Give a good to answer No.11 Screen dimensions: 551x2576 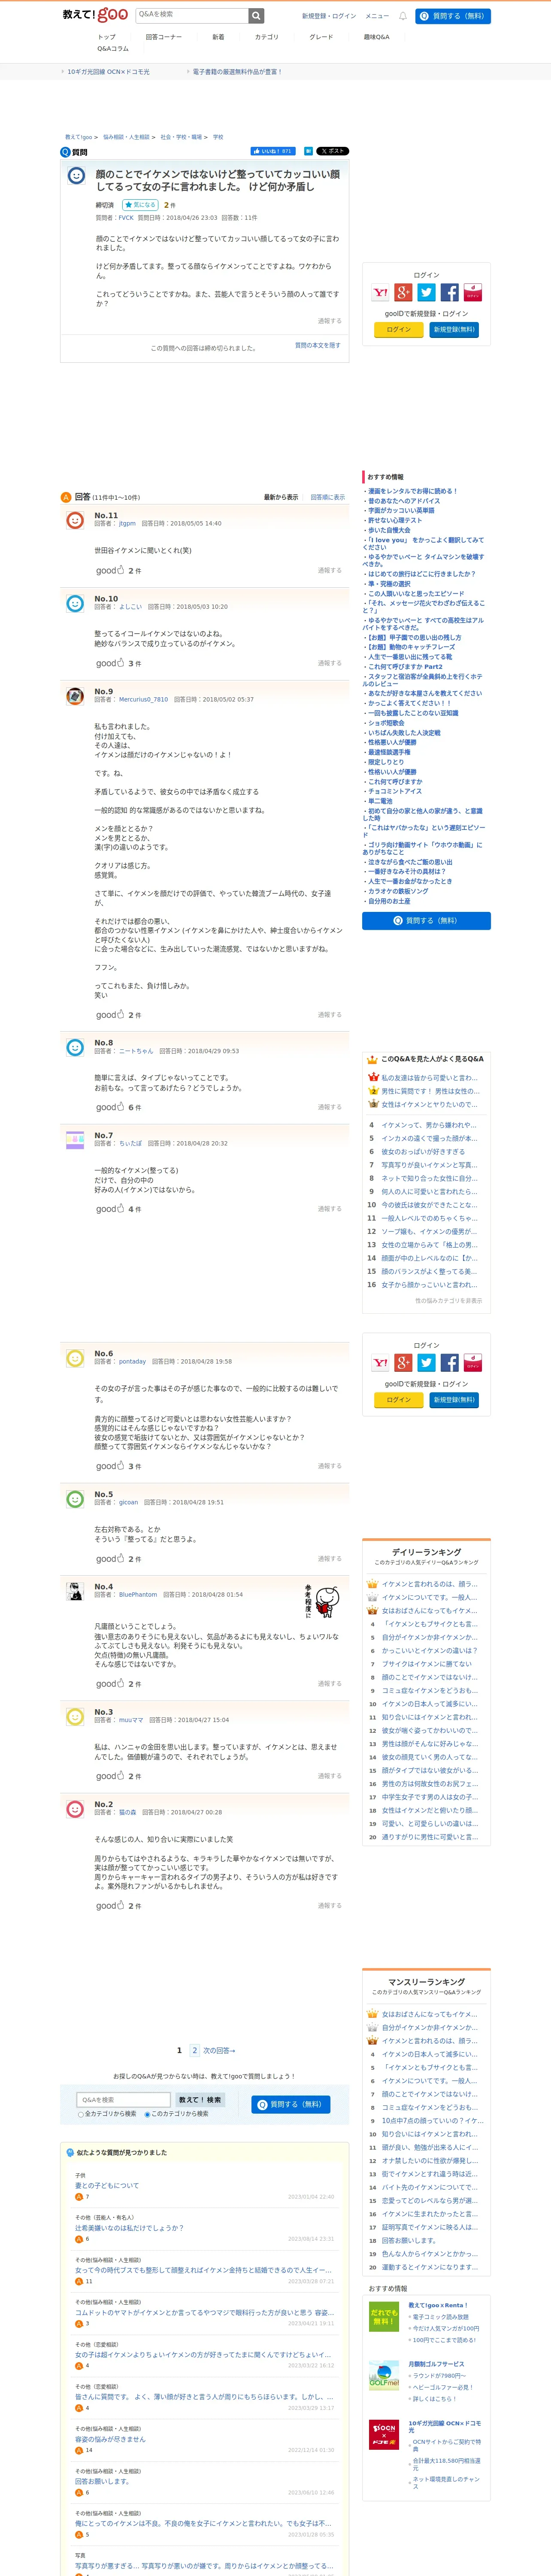(x=110, y=570)
